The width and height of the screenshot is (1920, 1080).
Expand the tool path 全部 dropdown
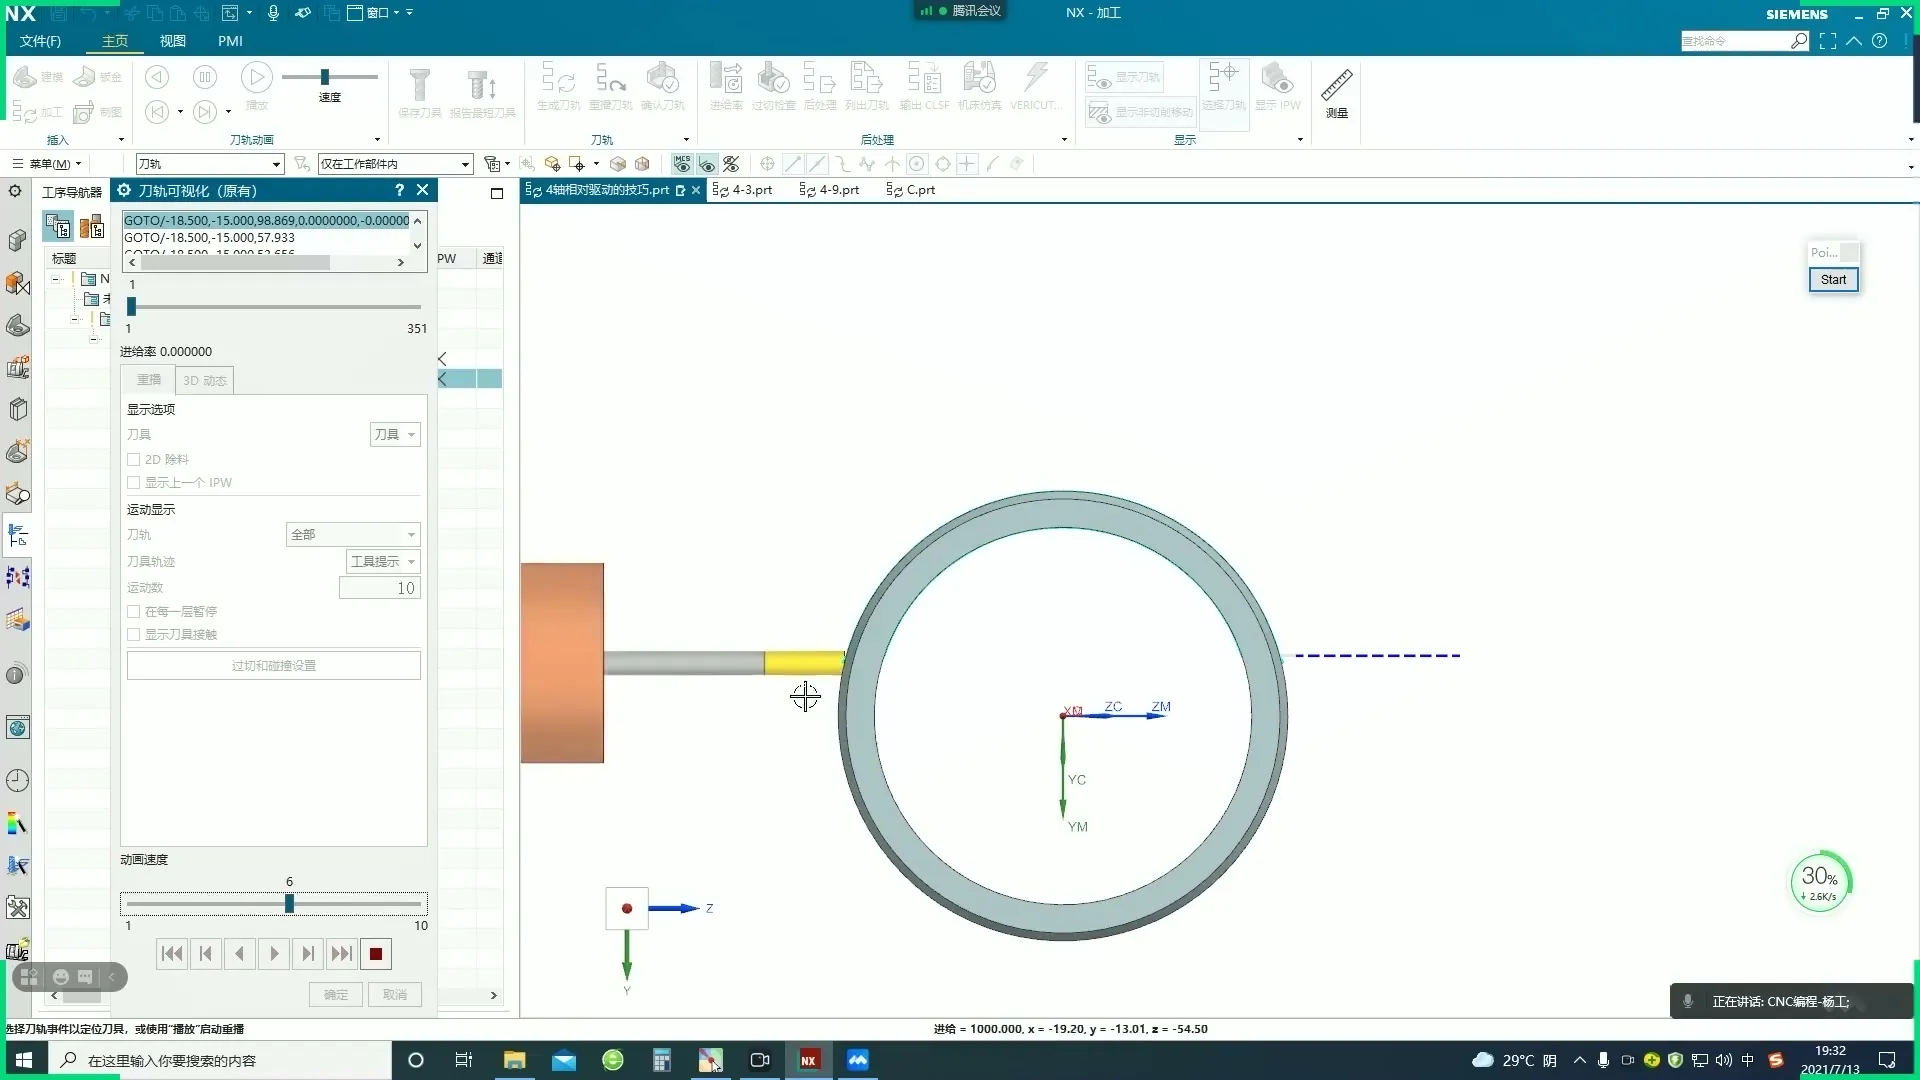(353, 535)
